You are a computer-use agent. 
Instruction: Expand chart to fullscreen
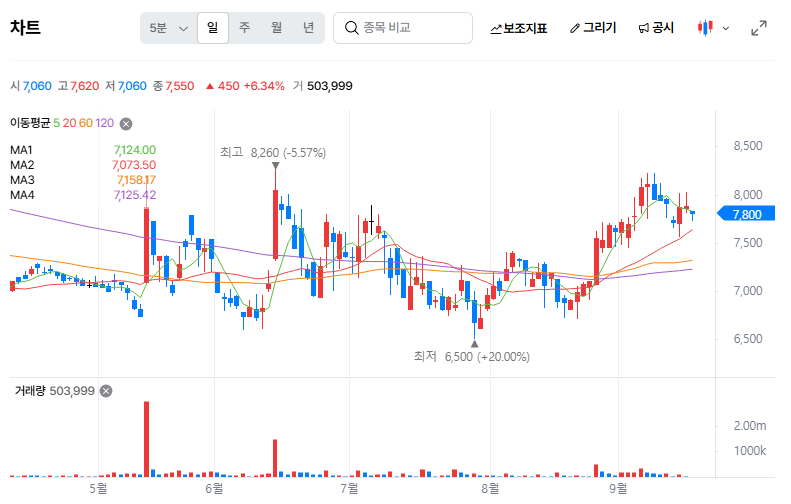[x=759, y=28]
